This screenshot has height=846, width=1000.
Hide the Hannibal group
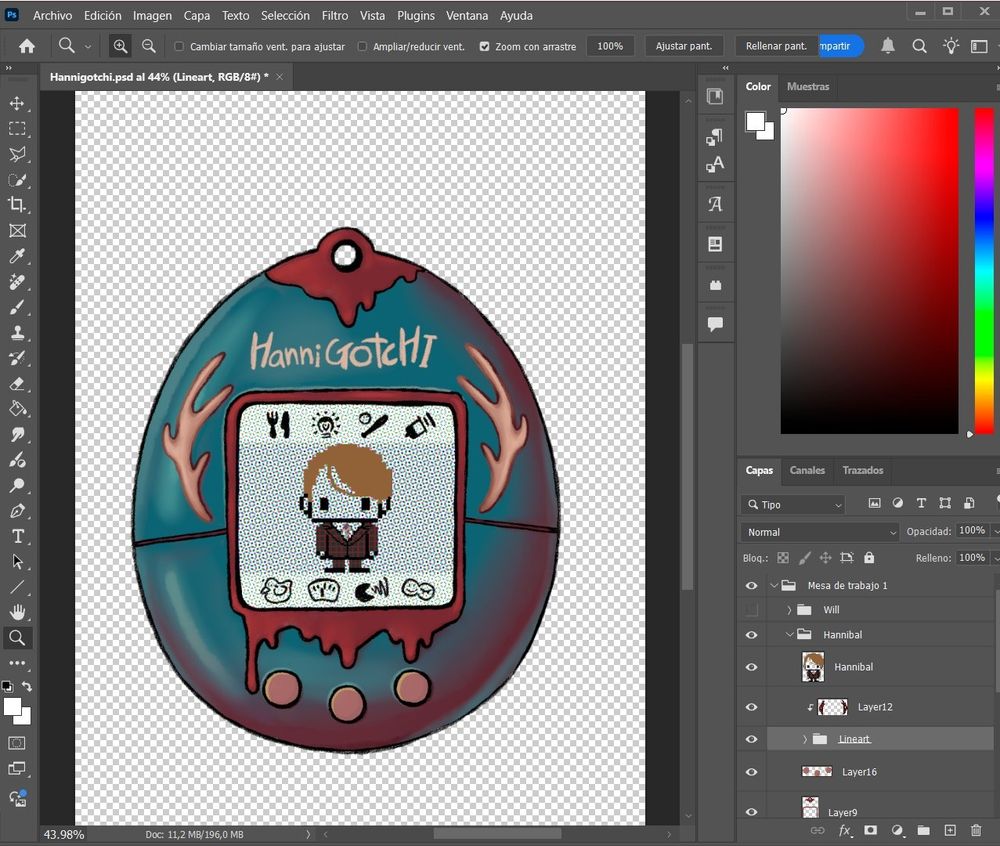pos(751,635)
